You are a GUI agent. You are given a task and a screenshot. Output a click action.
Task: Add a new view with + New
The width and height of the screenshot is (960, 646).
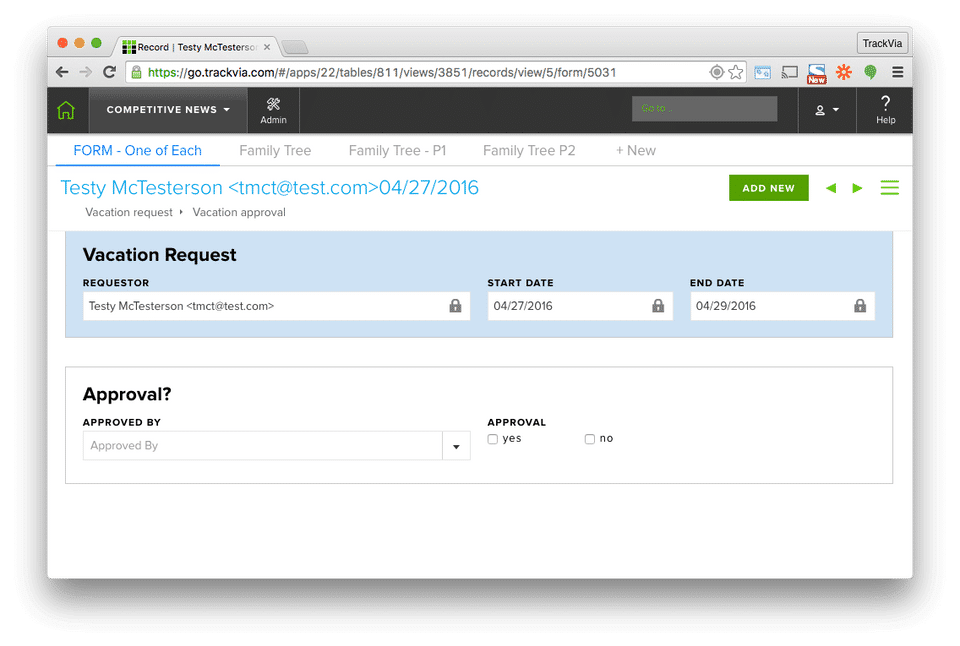636,151
